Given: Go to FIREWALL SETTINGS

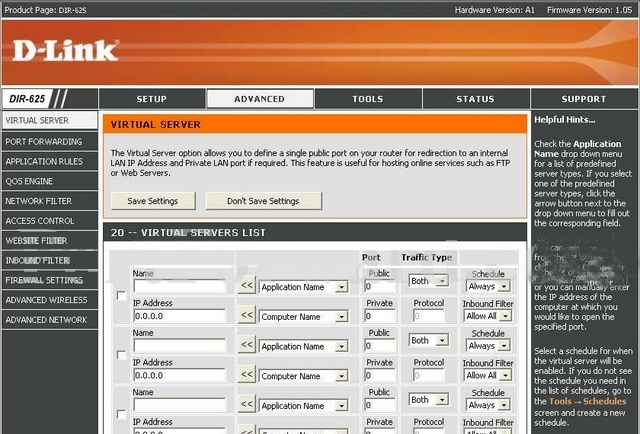Looking at the screenshot, I should 49,280.
